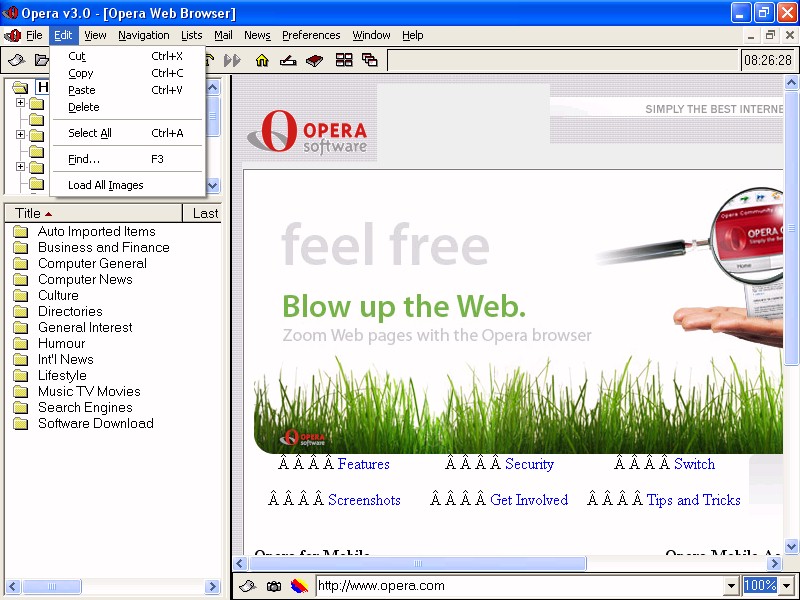Select the Lifestyle folder

[62, 376]
